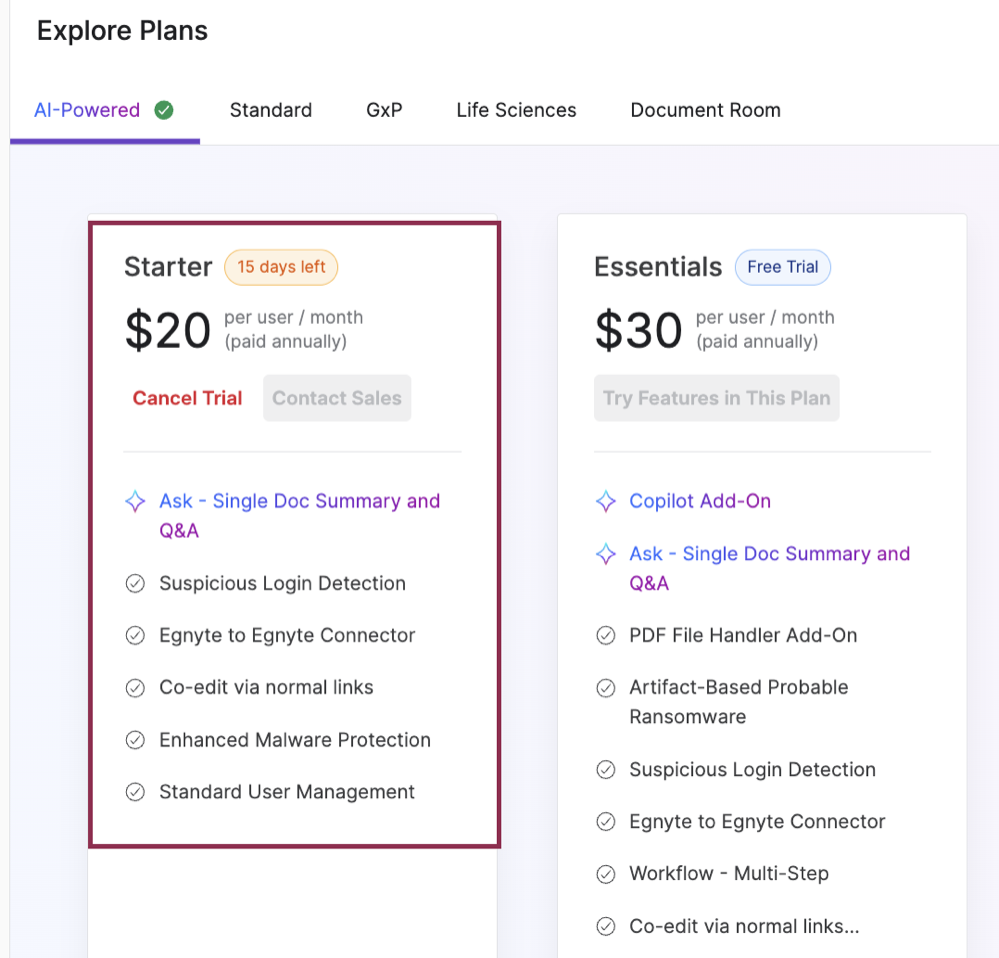The width and height of the screenshot is (999, 958).
Task: Click the checkmark icon beside Enhanced Malware Protection
Action: (x=135, y=740)
